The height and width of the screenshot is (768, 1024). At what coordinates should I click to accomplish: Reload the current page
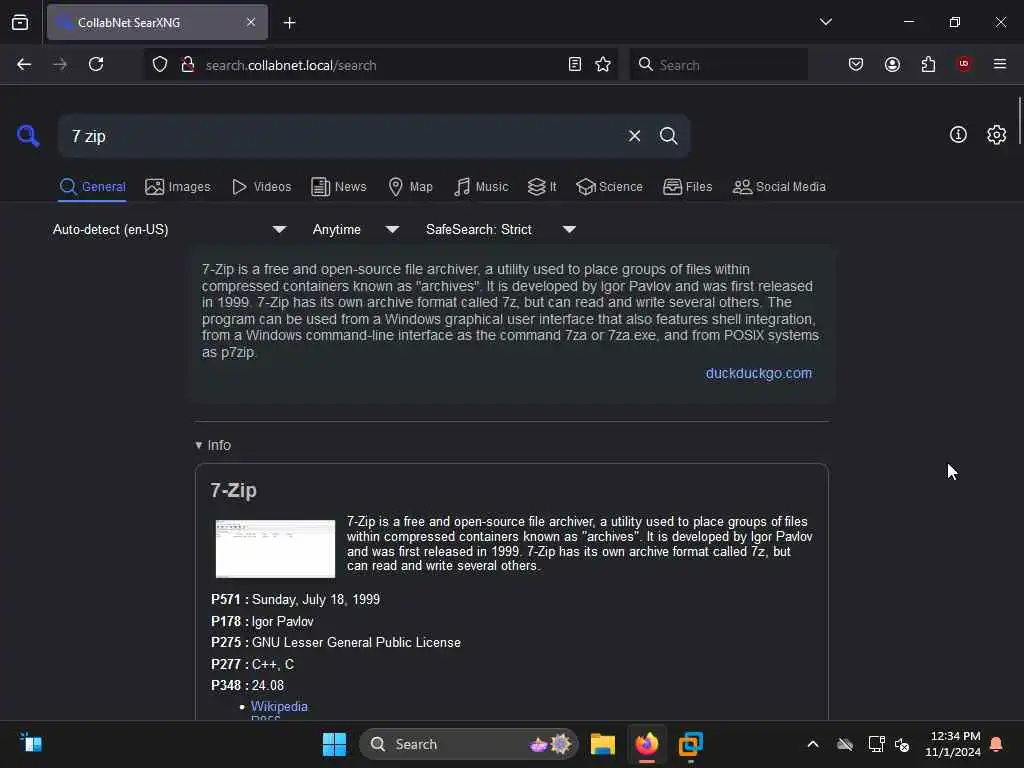pyautogui.click(x=96, y=65)
